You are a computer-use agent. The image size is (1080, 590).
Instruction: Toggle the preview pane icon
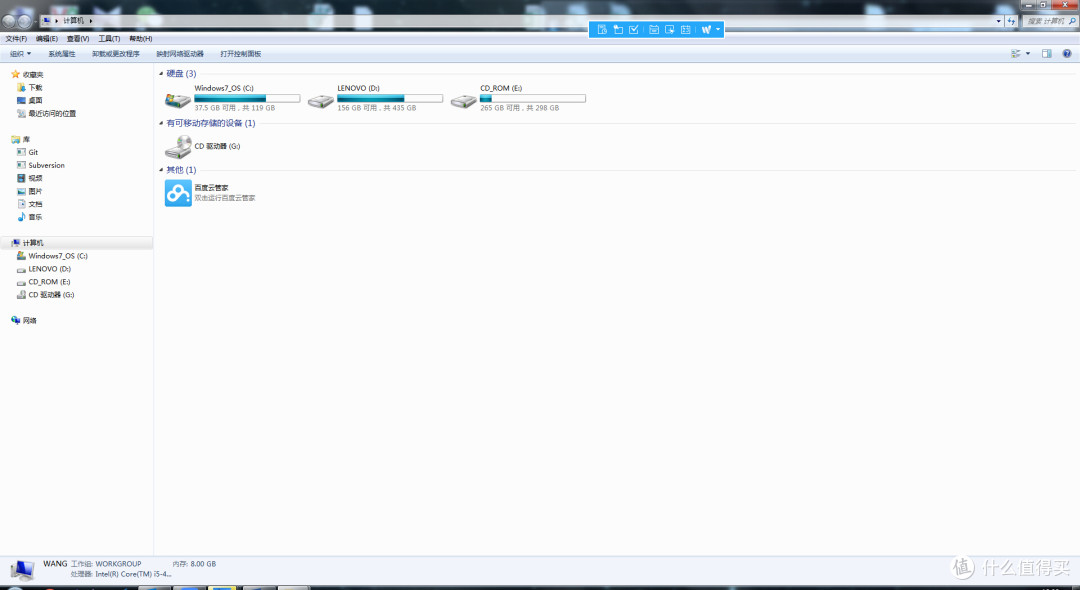click(1046, 54)
